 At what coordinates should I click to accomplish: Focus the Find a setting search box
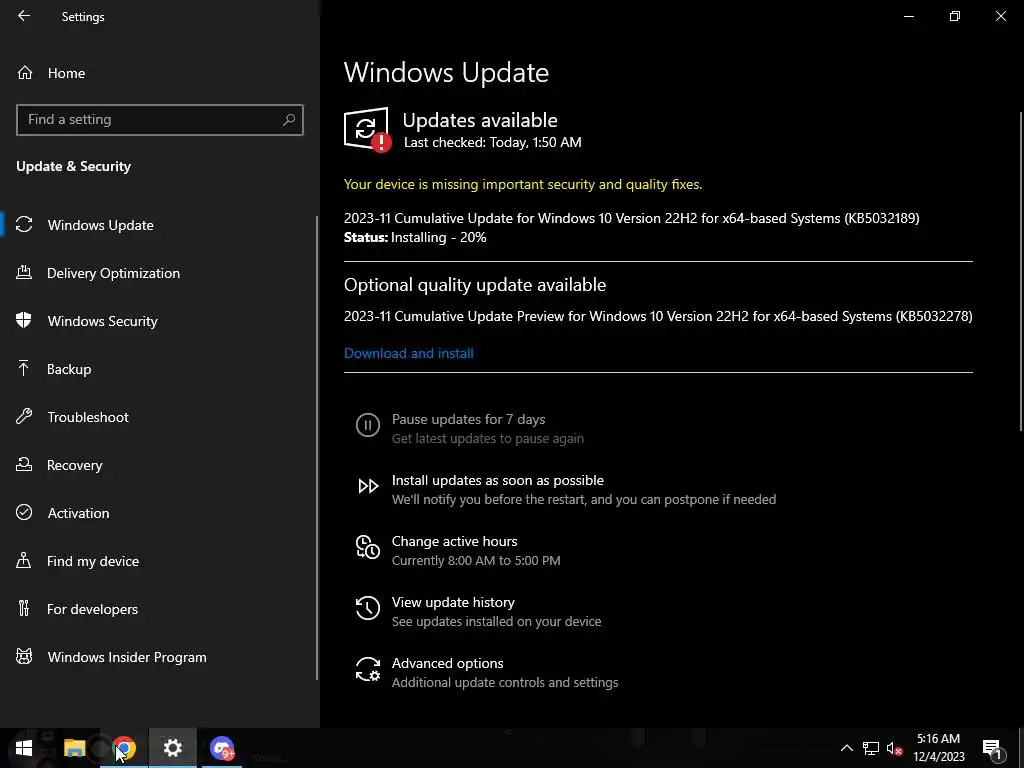pos(159,120)
